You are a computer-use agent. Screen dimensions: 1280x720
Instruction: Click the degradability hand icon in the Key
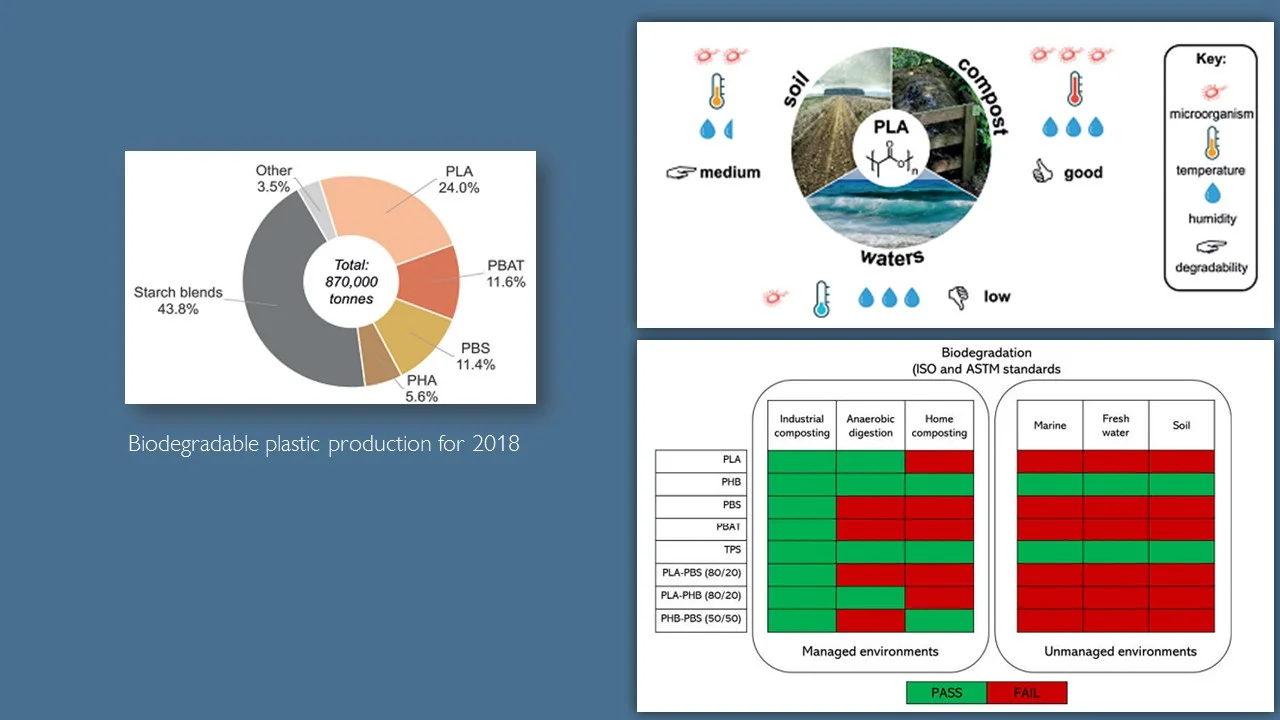point(1211,247)
